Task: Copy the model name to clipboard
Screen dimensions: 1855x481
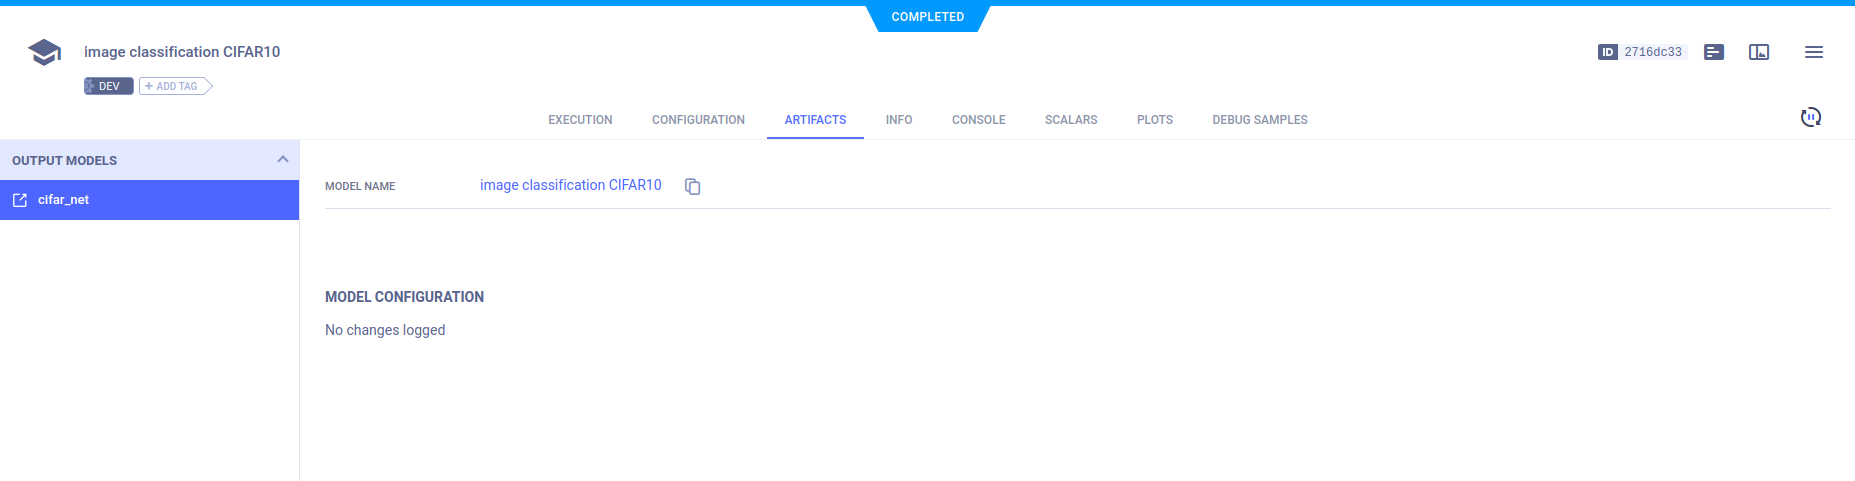Action: [x=692, y=186]
